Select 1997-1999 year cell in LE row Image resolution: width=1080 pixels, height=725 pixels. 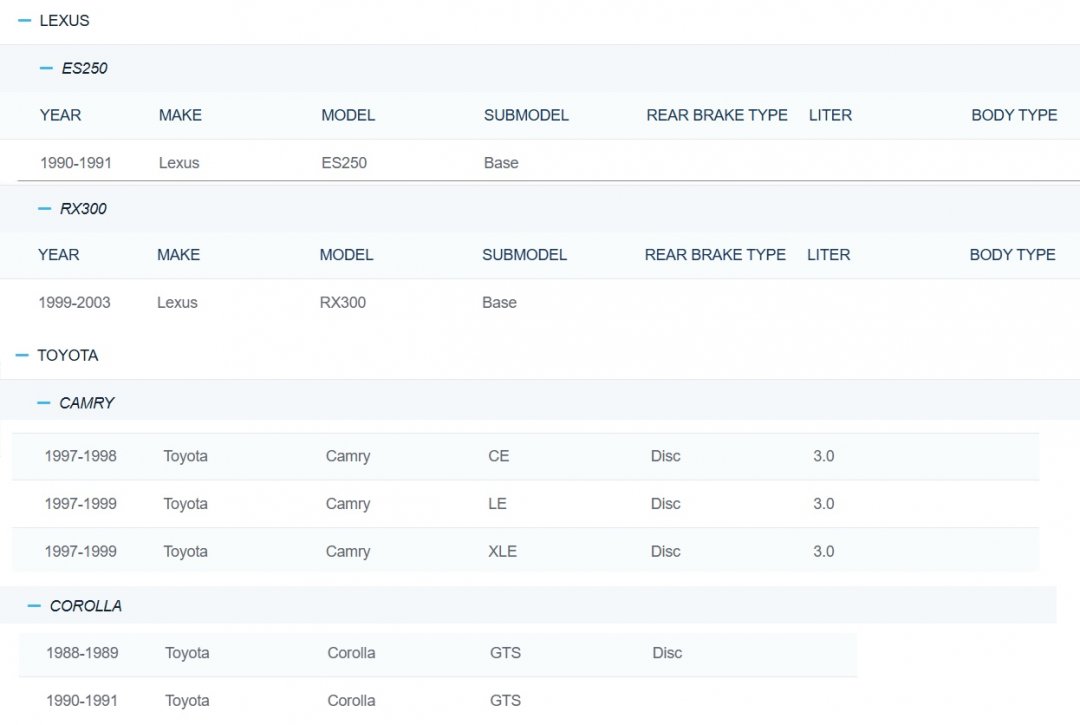click(x=81, y=504)
